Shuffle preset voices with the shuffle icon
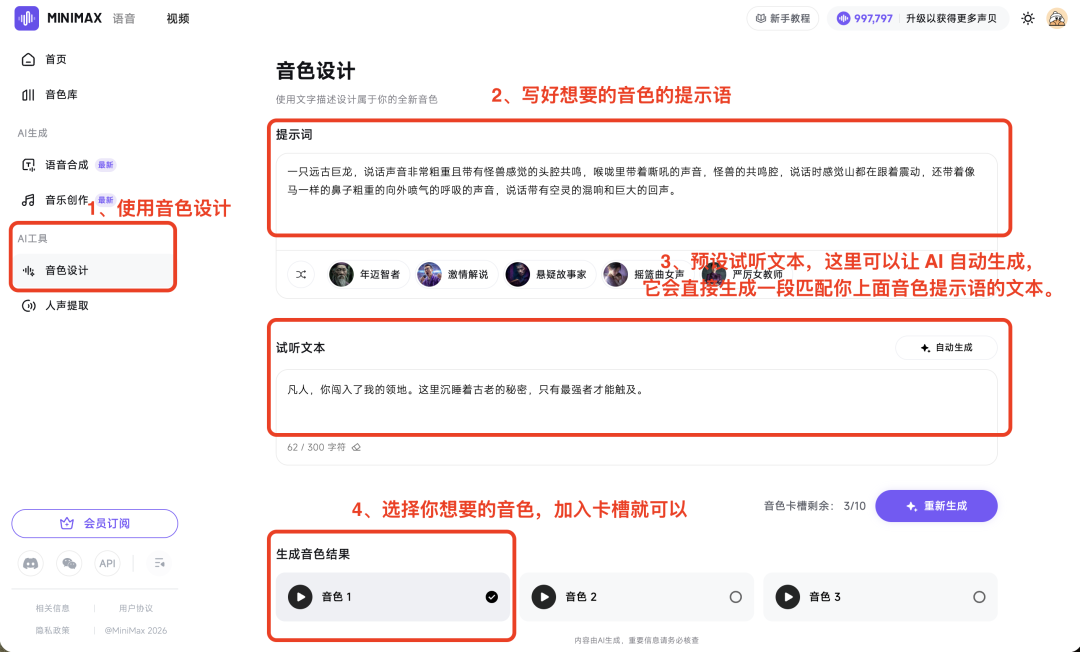Image resolution: width=1080 pixels, height=652 pixels. 301,274
